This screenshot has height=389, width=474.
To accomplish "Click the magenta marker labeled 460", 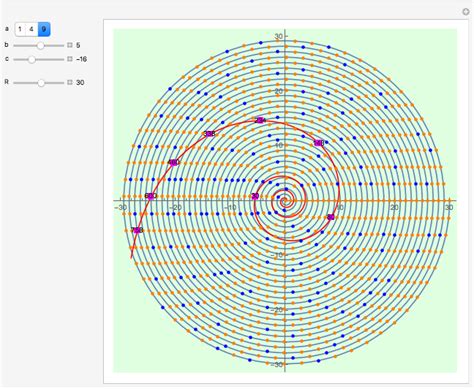I will click(x=173, y=163).
